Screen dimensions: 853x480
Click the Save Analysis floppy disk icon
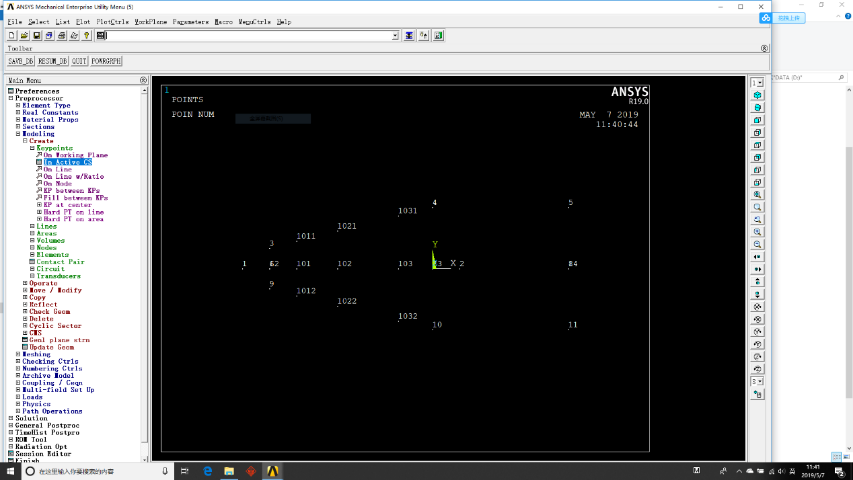coord(37,35)
